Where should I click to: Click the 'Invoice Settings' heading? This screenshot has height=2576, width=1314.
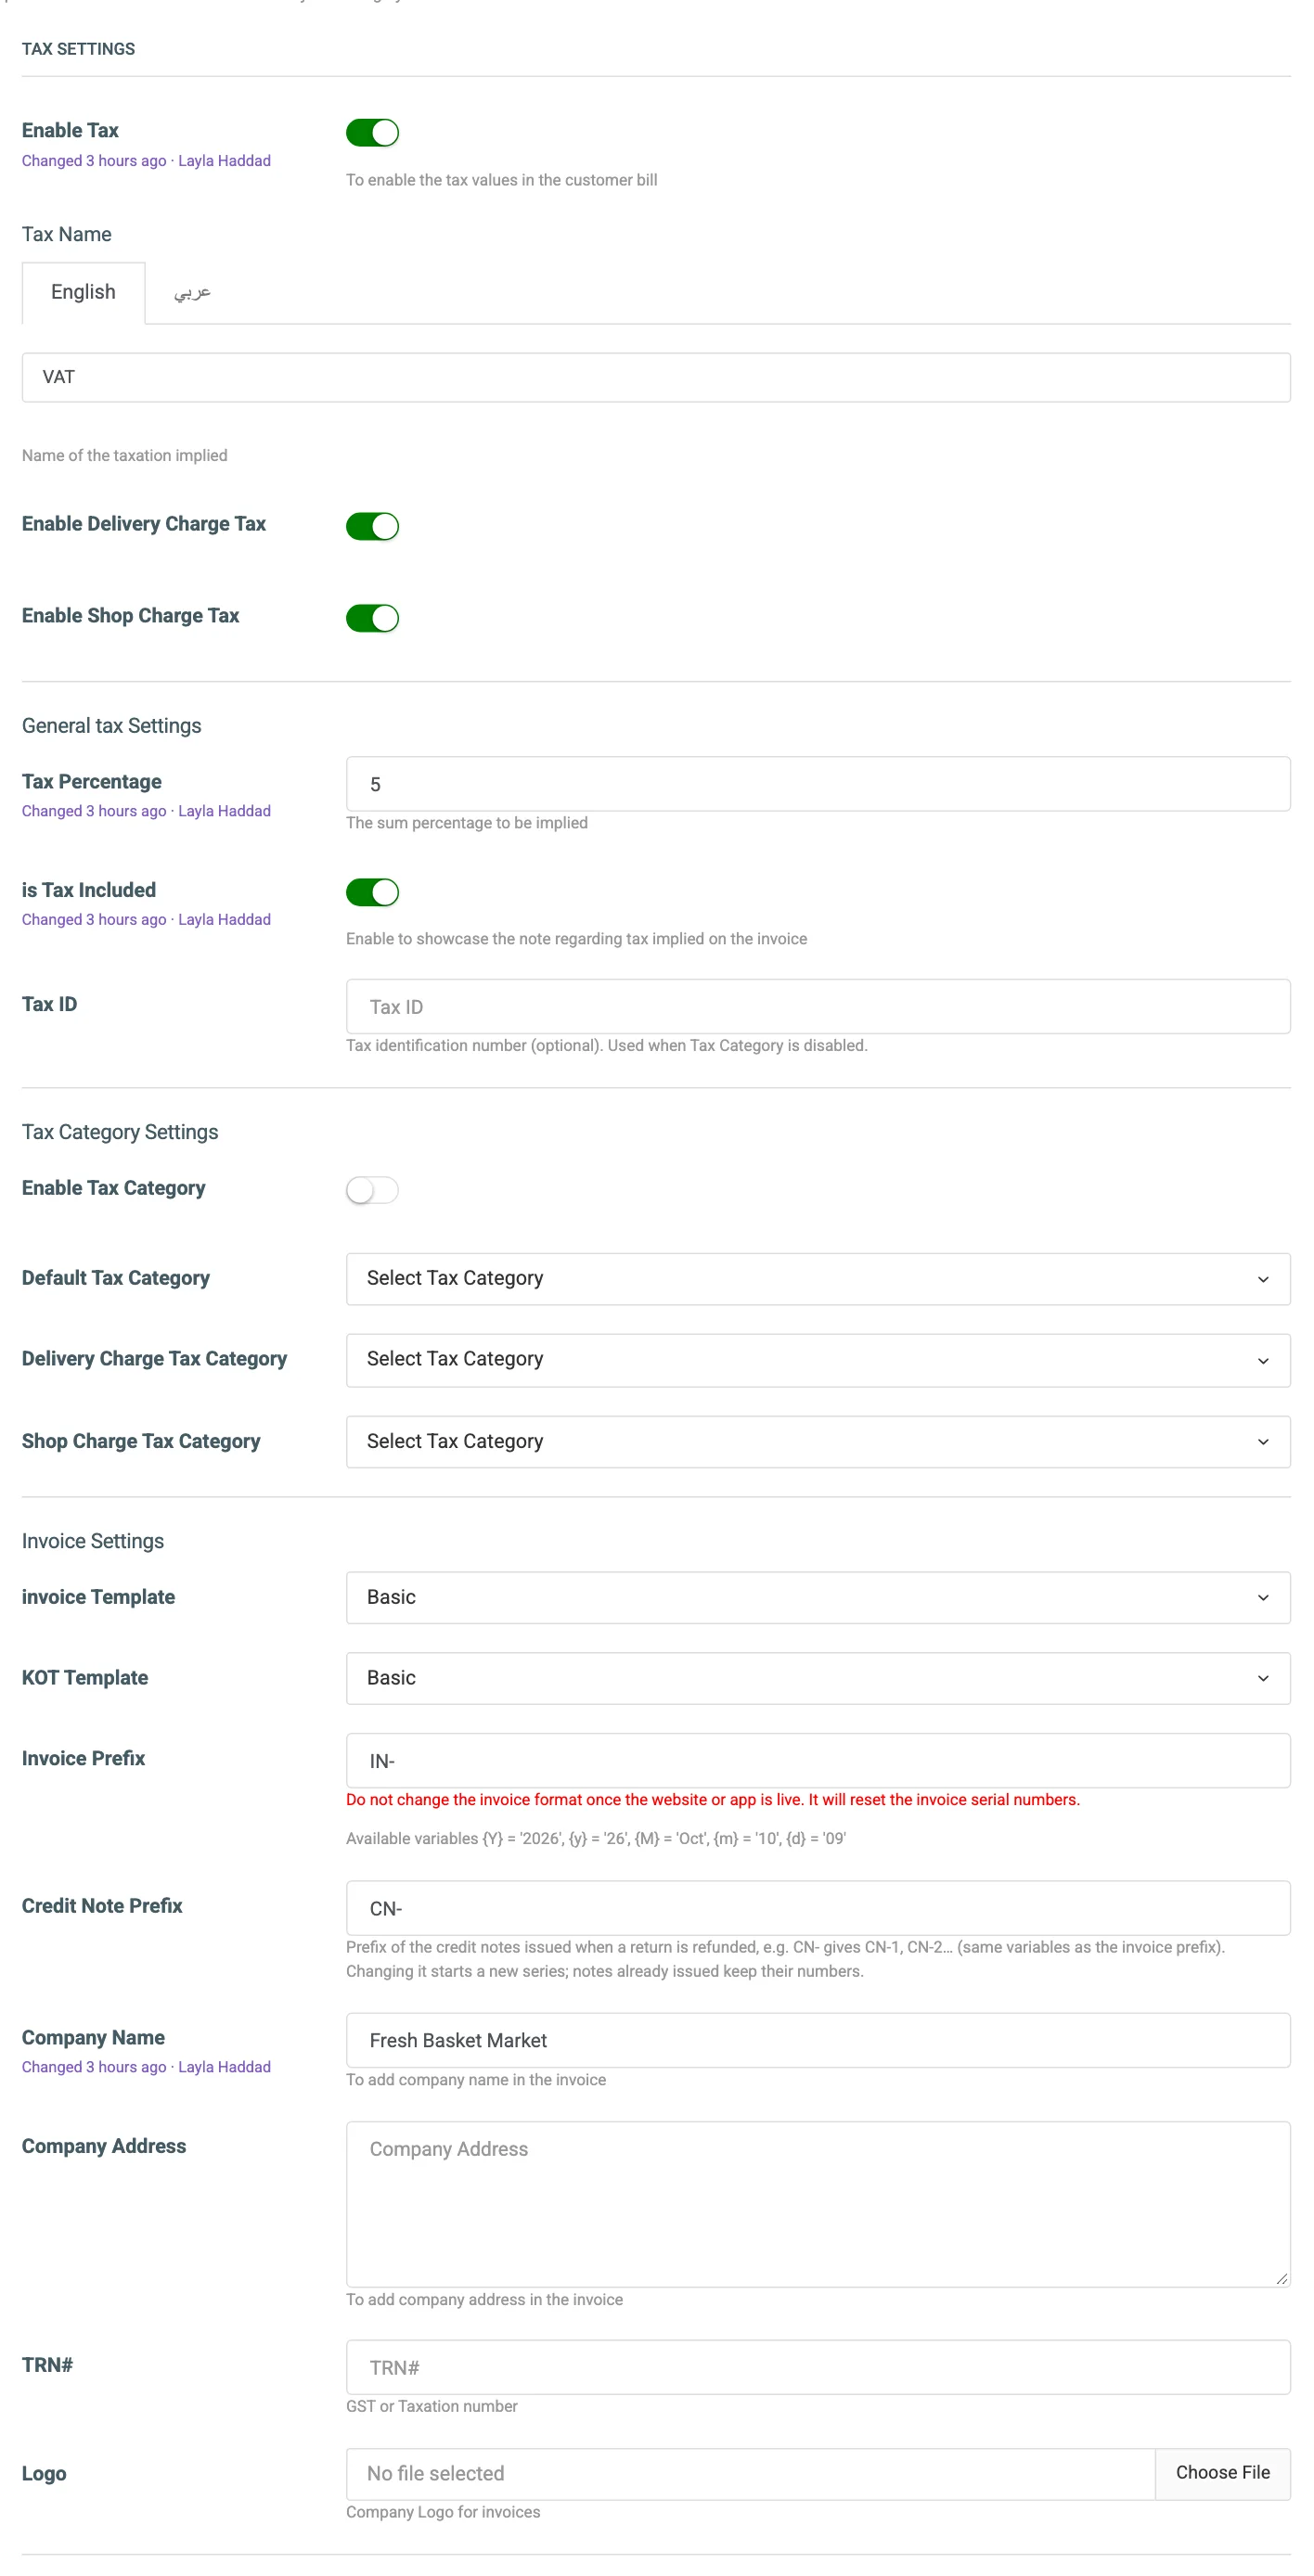click(x=93, y=1541)
